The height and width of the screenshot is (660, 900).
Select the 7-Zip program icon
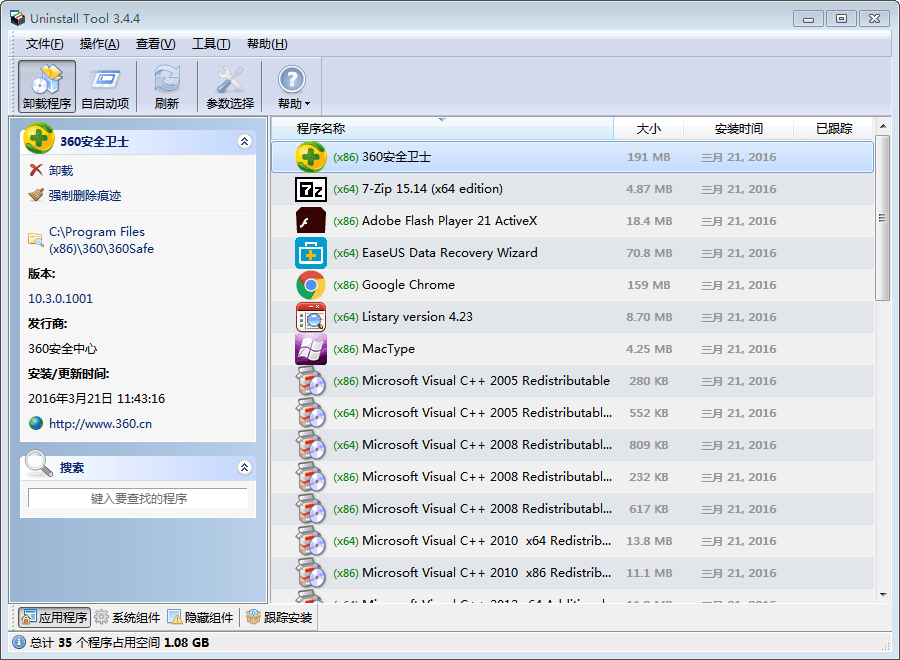pyautogui.click(x=311, y=189)
